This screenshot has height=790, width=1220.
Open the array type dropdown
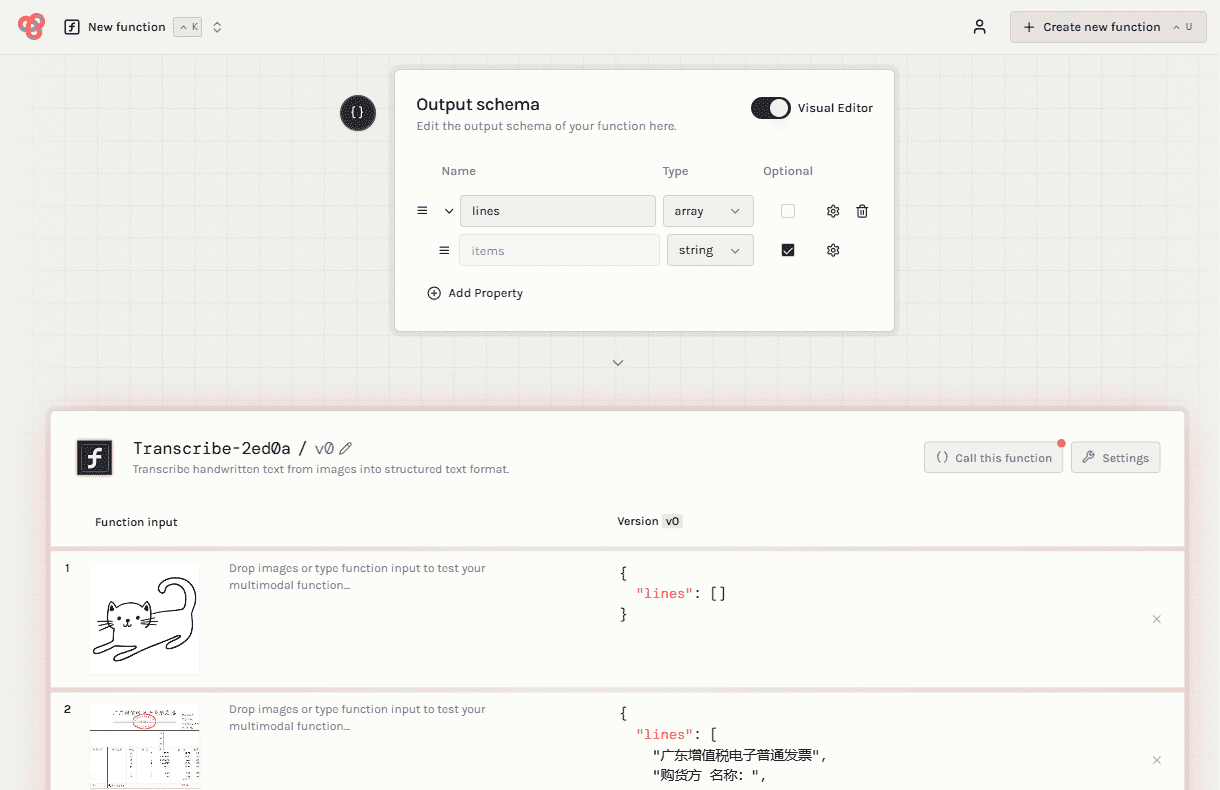tap(708, 211)
